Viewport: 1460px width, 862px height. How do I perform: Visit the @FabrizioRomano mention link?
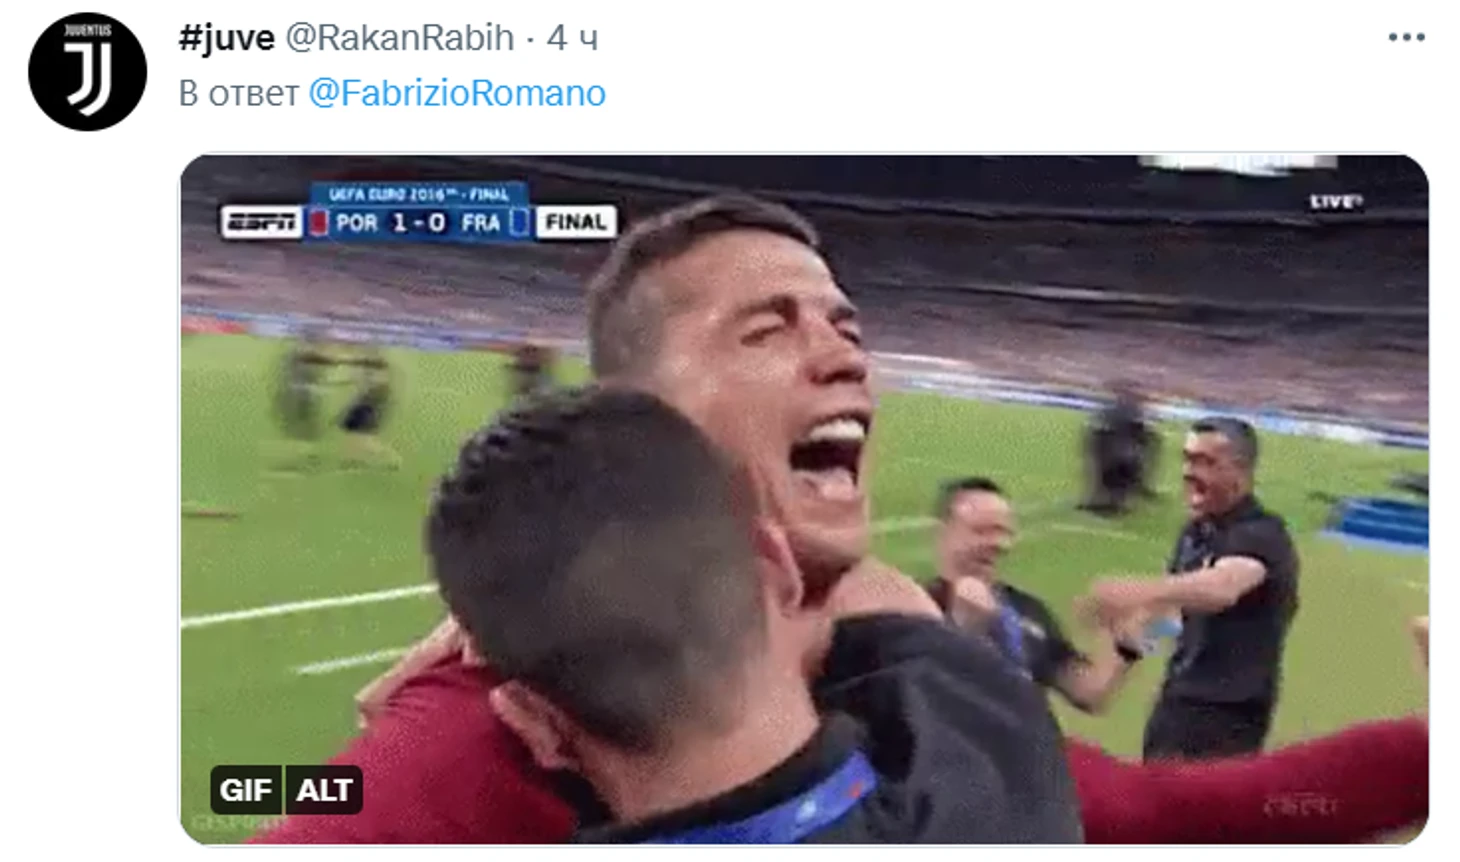pos(457,93)
